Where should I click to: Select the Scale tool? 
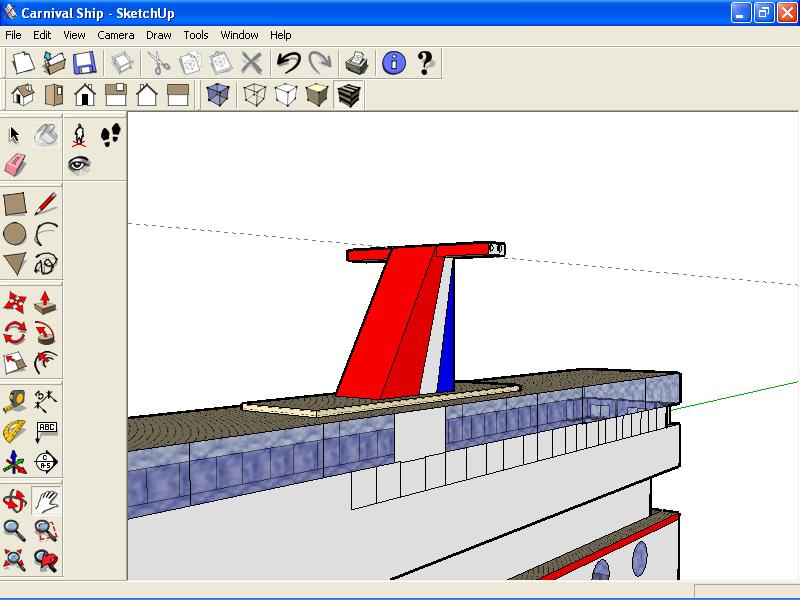(14, 363)
